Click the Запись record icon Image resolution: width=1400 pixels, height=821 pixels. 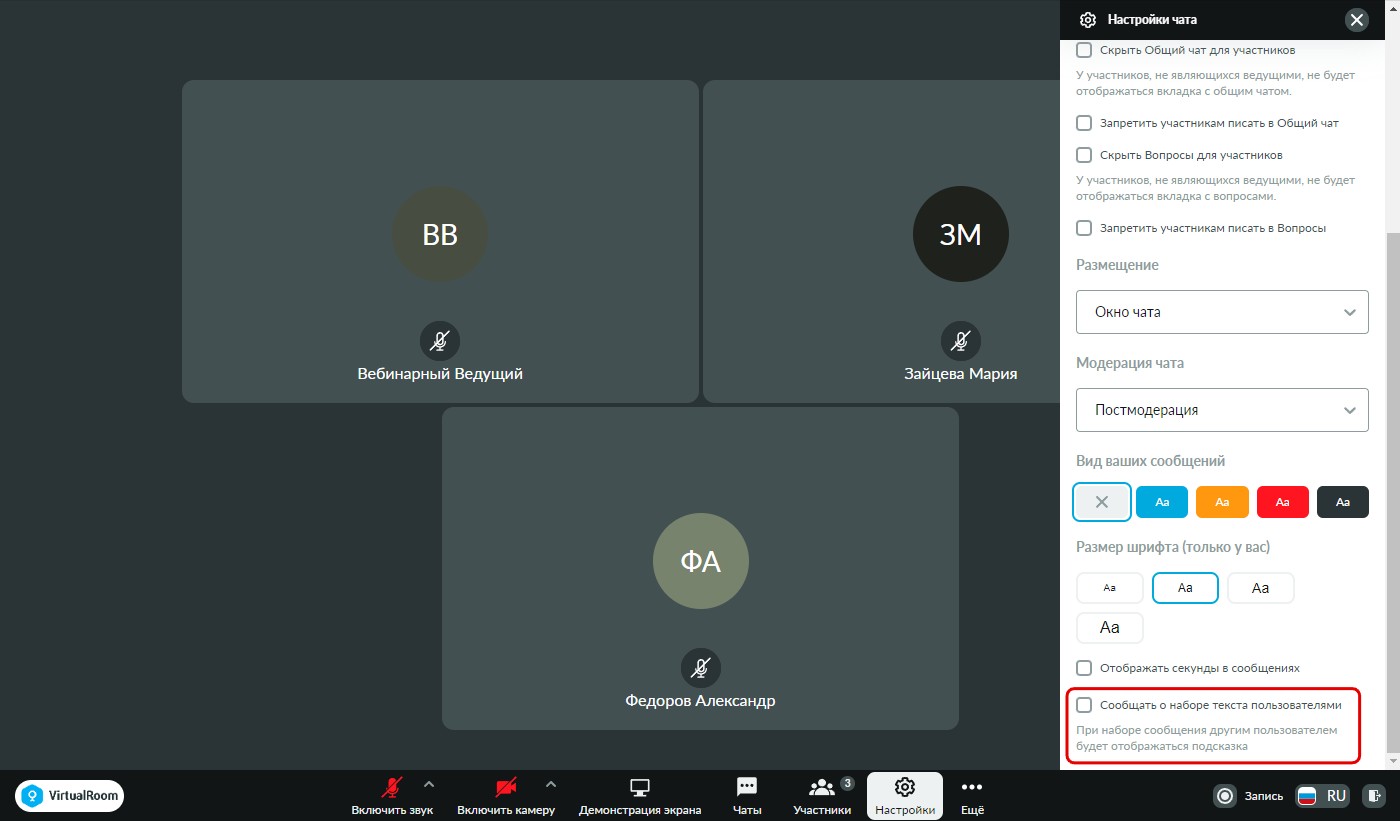pos(1225,796)
